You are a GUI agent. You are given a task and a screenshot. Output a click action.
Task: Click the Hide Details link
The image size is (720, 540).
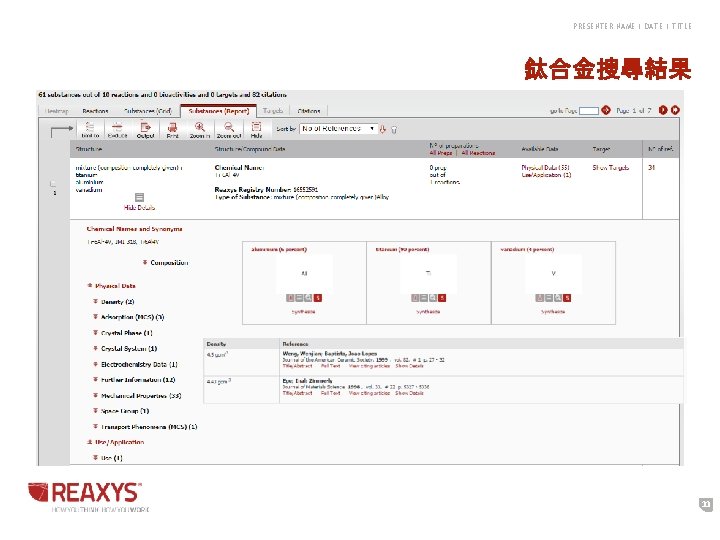coord(139,208)
